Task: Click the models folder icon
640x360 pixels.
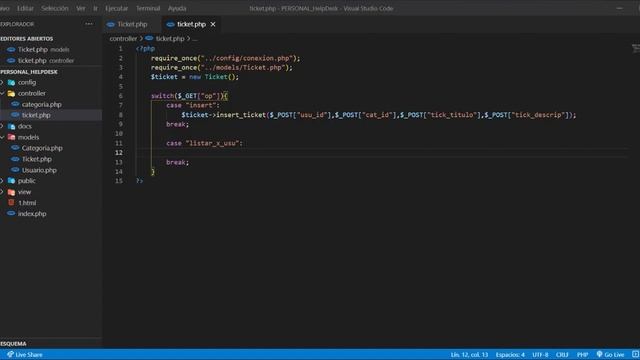Action: pos(11,137)
